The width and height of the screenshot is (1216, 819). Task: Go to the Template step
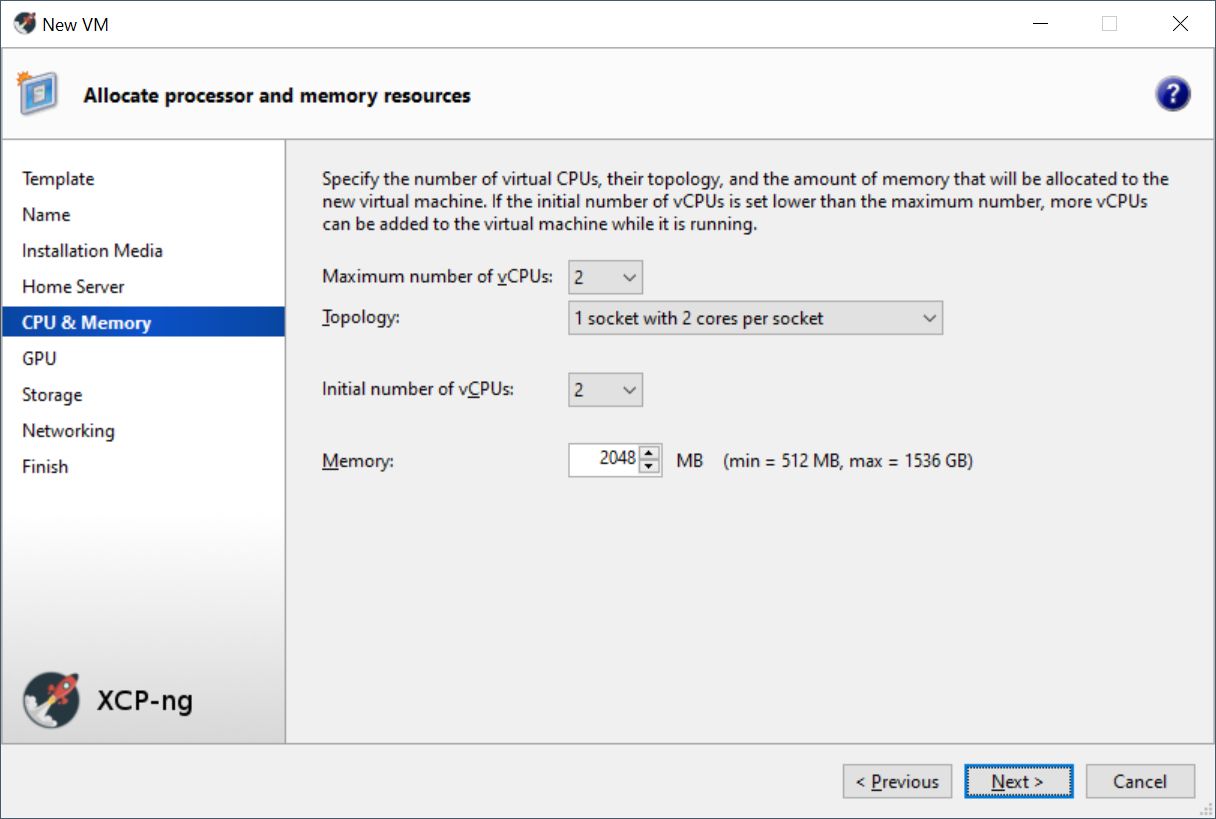(x=58, y=179)
